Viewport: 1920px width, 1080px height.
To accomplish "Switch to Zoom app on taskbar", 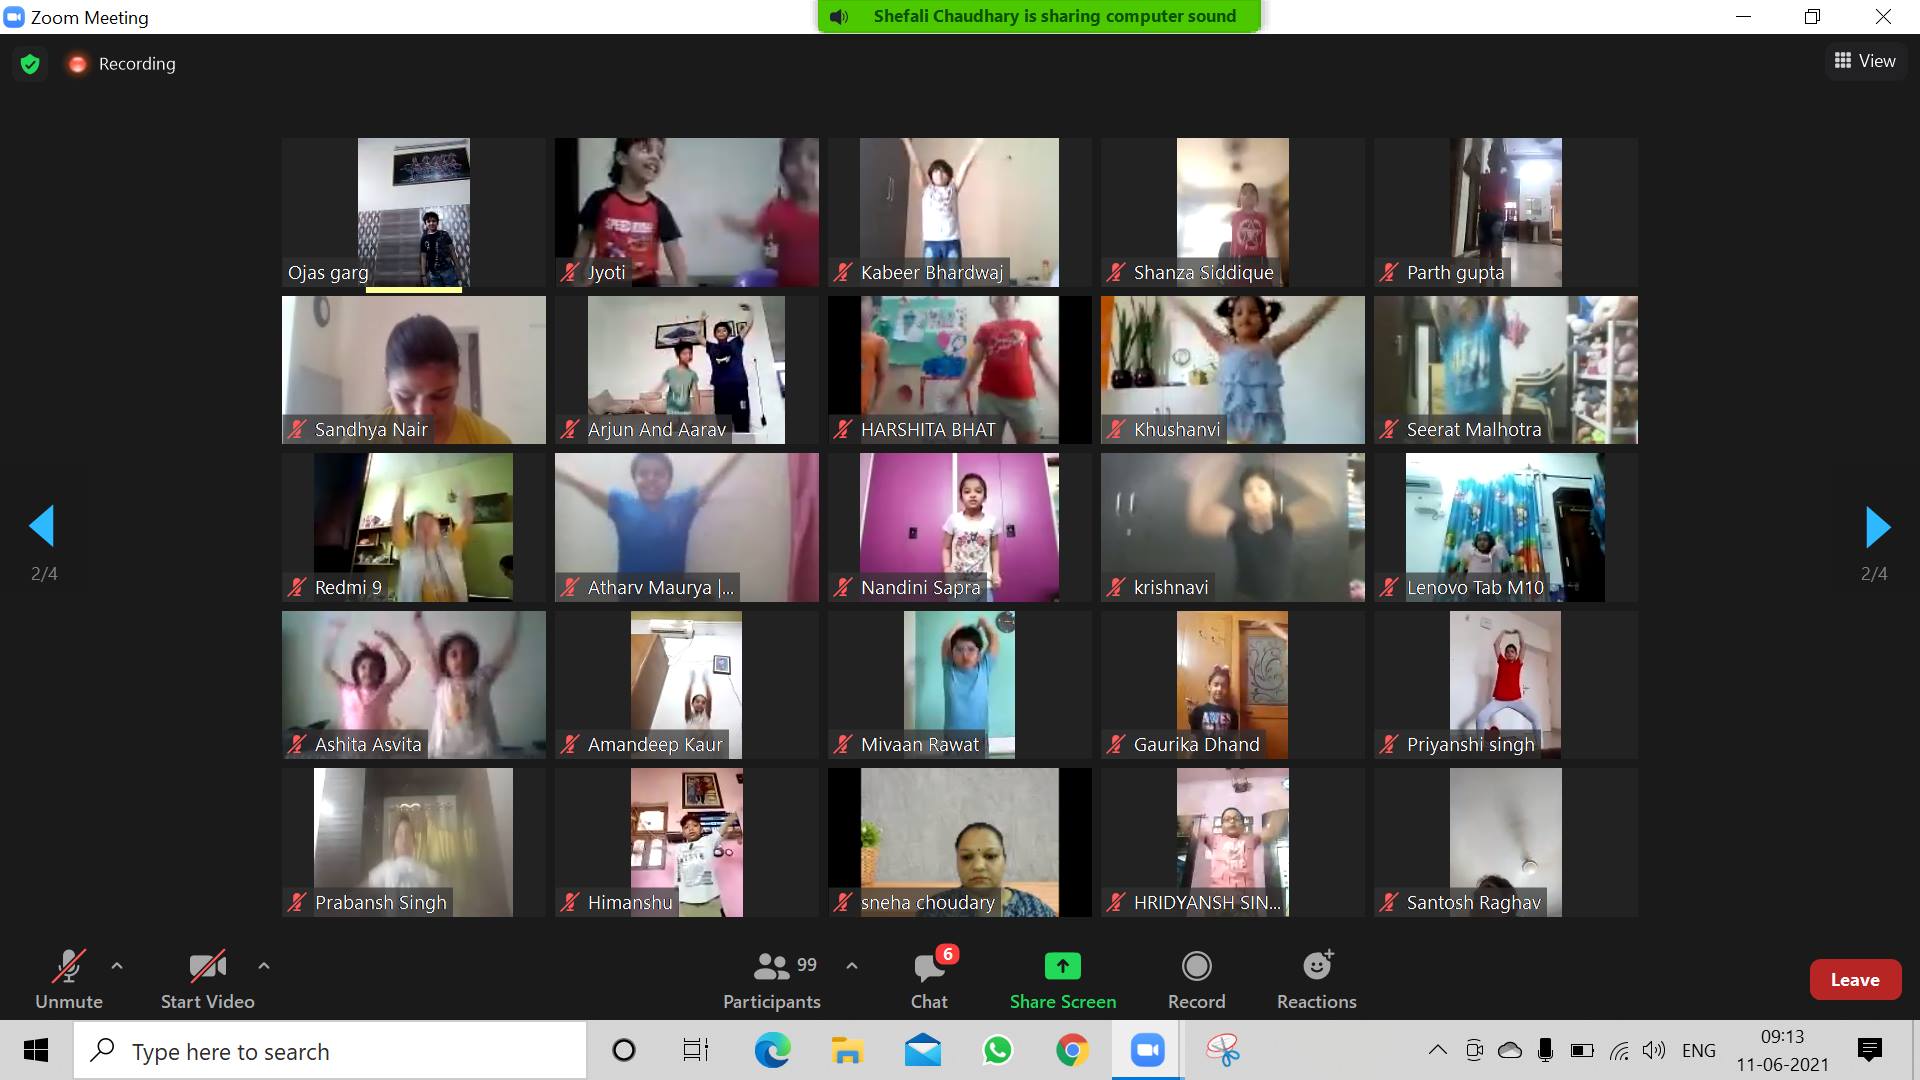I will (1147, 1050).
